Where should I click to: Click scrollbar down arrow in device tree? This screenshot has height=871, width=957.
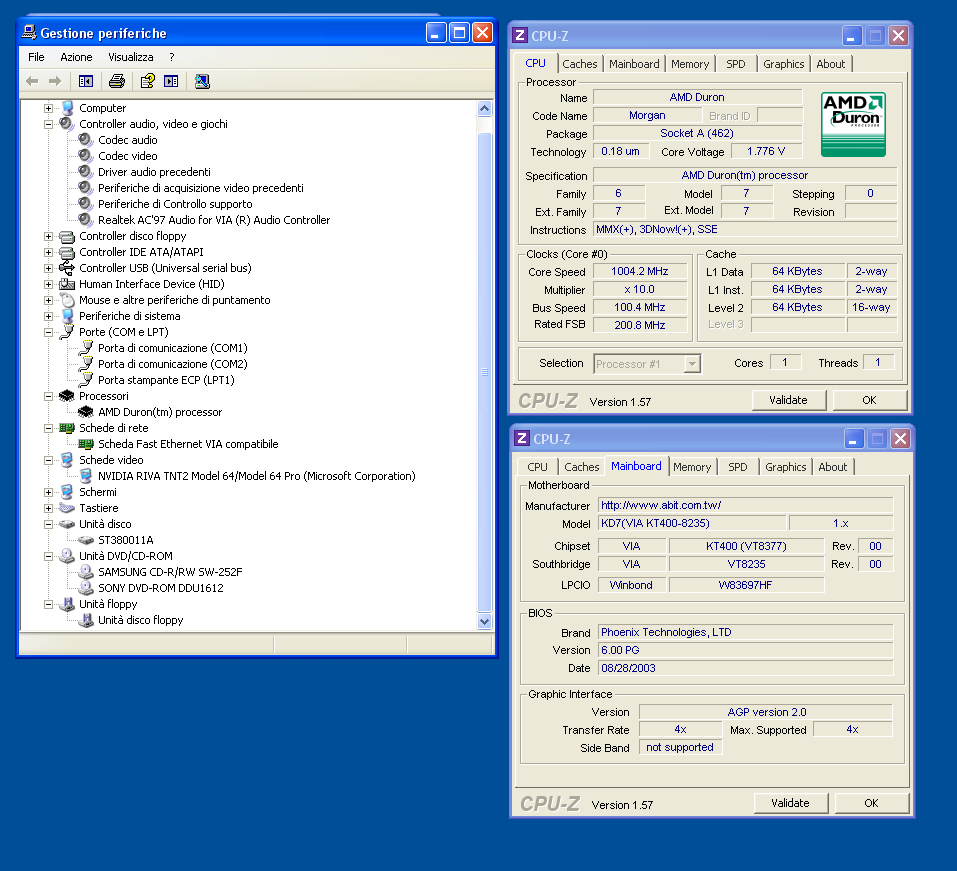[x=485, y=621]
